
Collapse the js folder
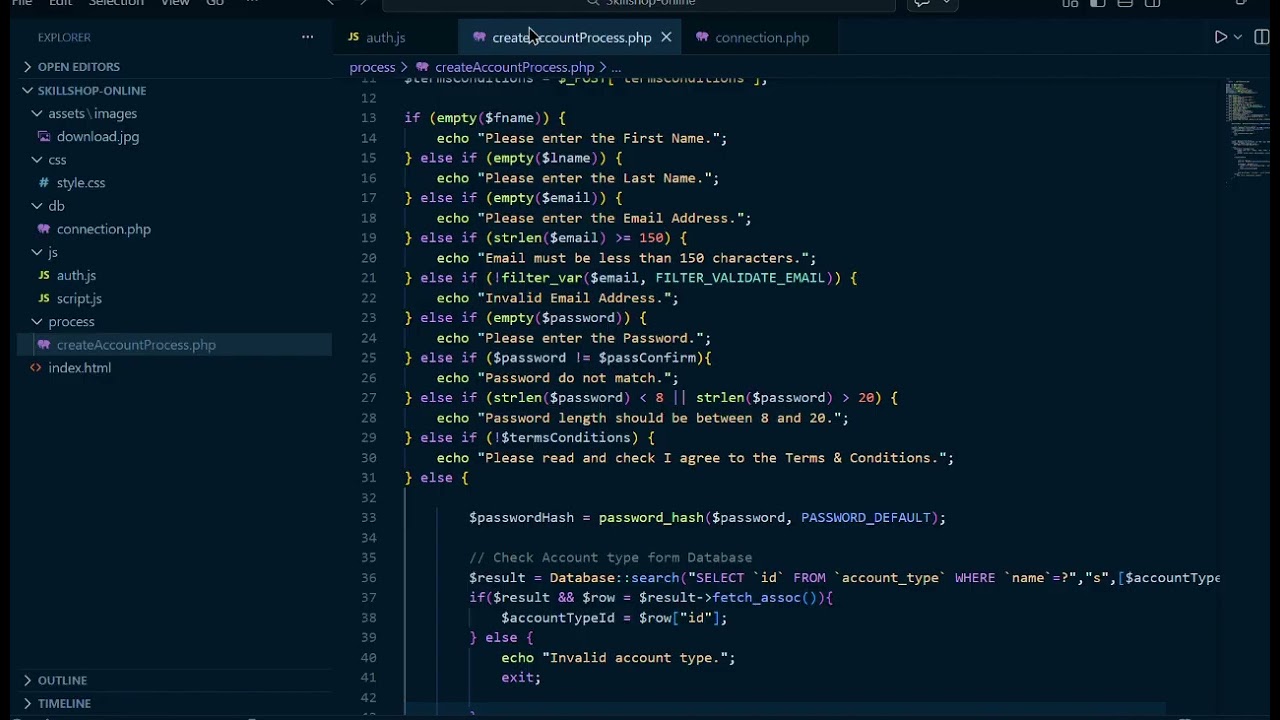coord(37,252)
